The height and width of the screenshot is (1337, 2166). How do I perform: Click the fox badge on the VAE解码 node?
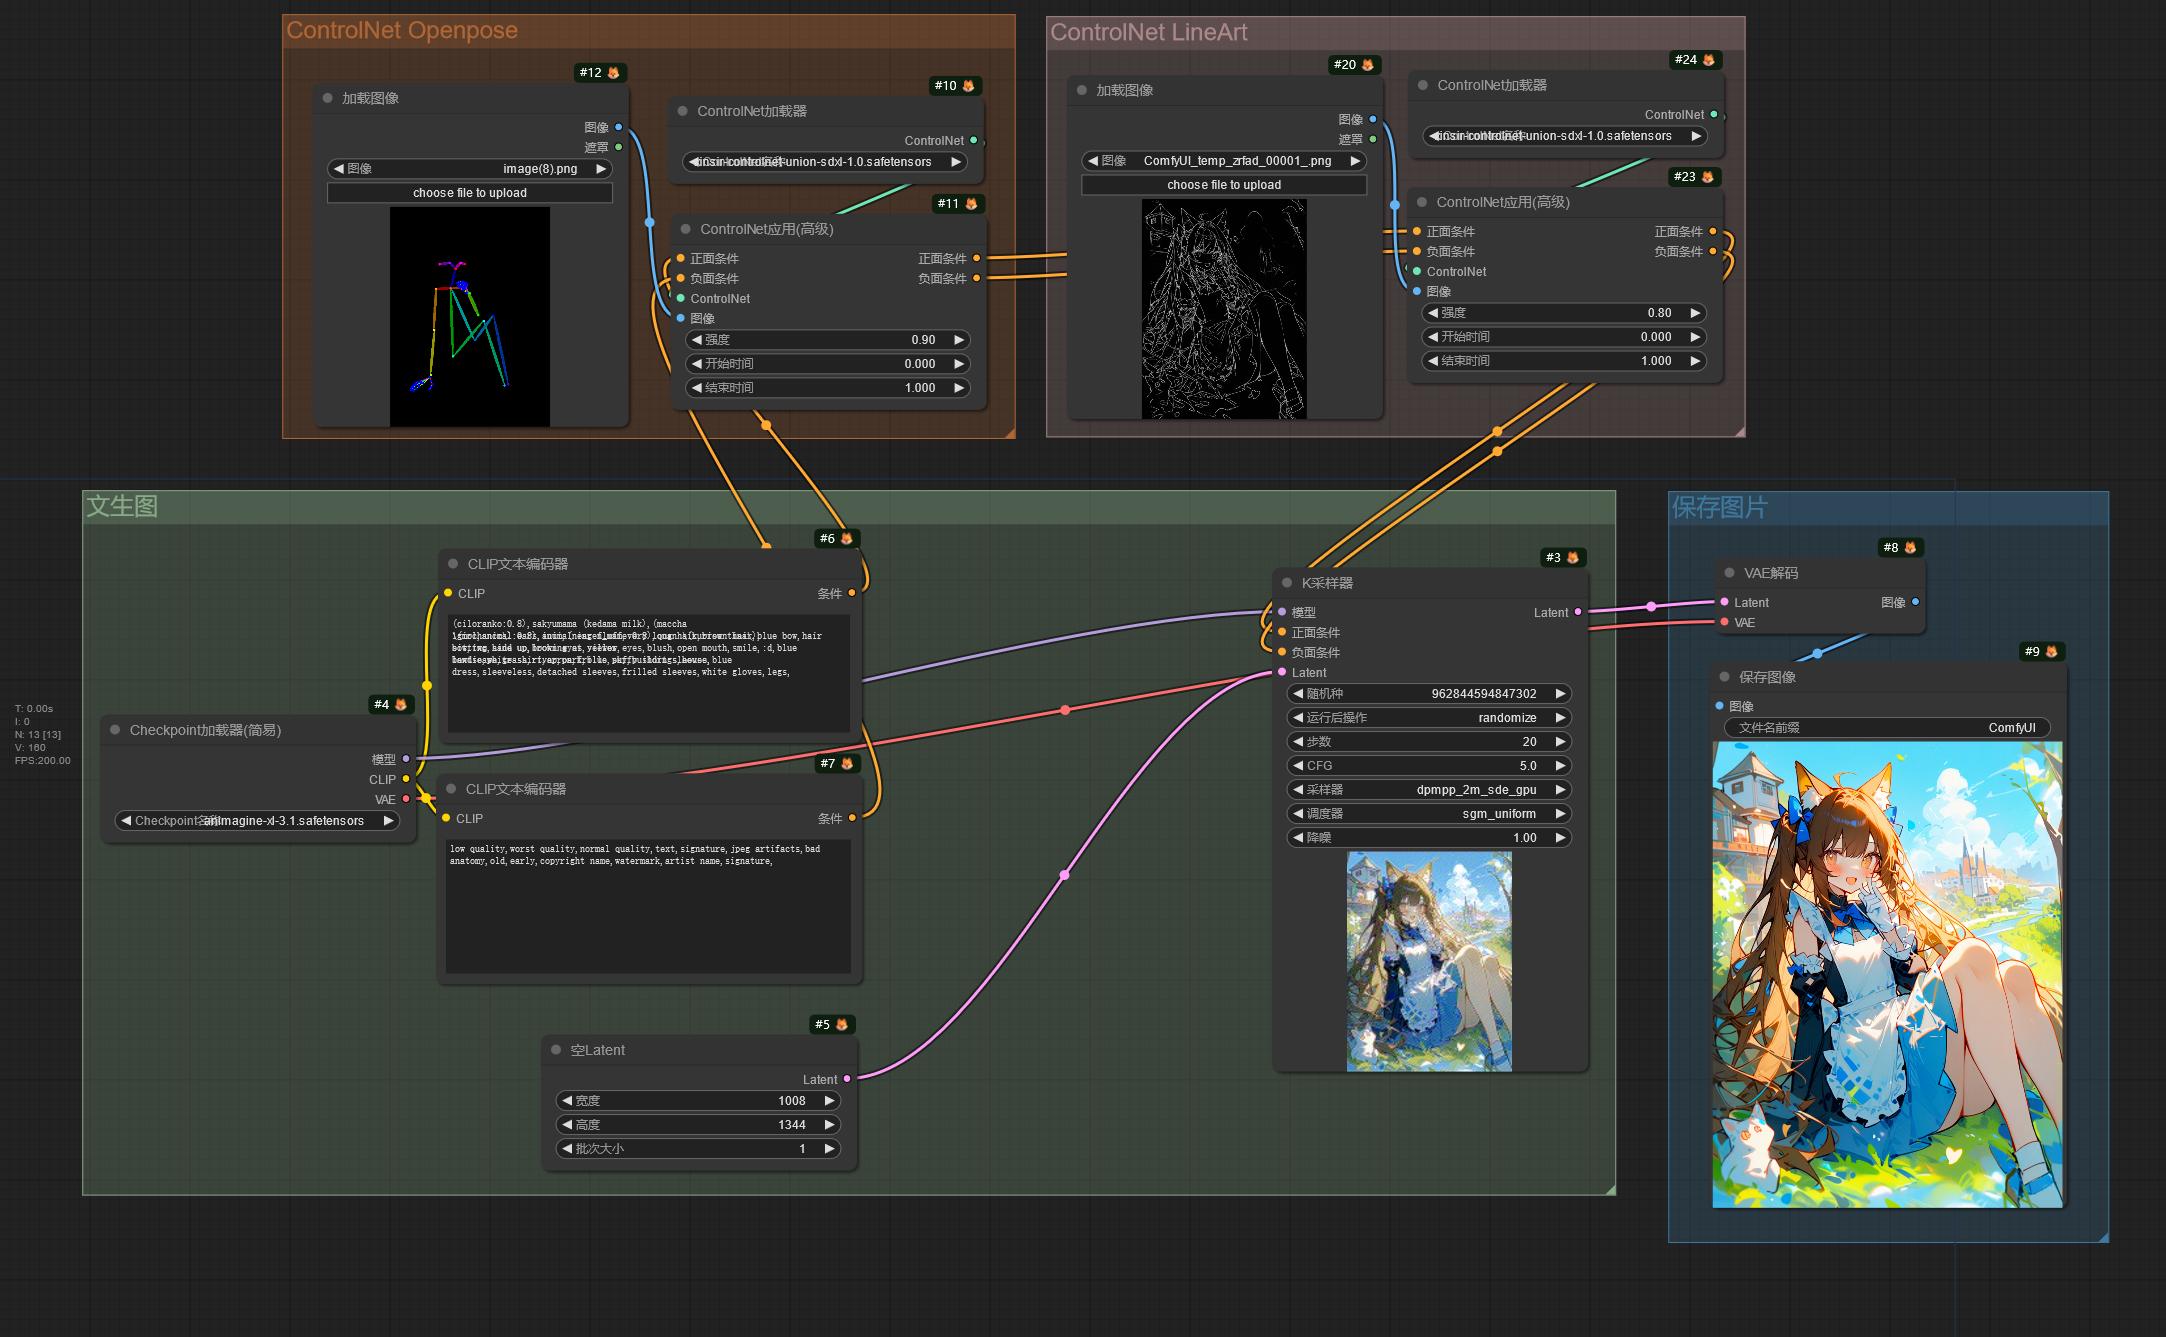[x=1911, y=547]
